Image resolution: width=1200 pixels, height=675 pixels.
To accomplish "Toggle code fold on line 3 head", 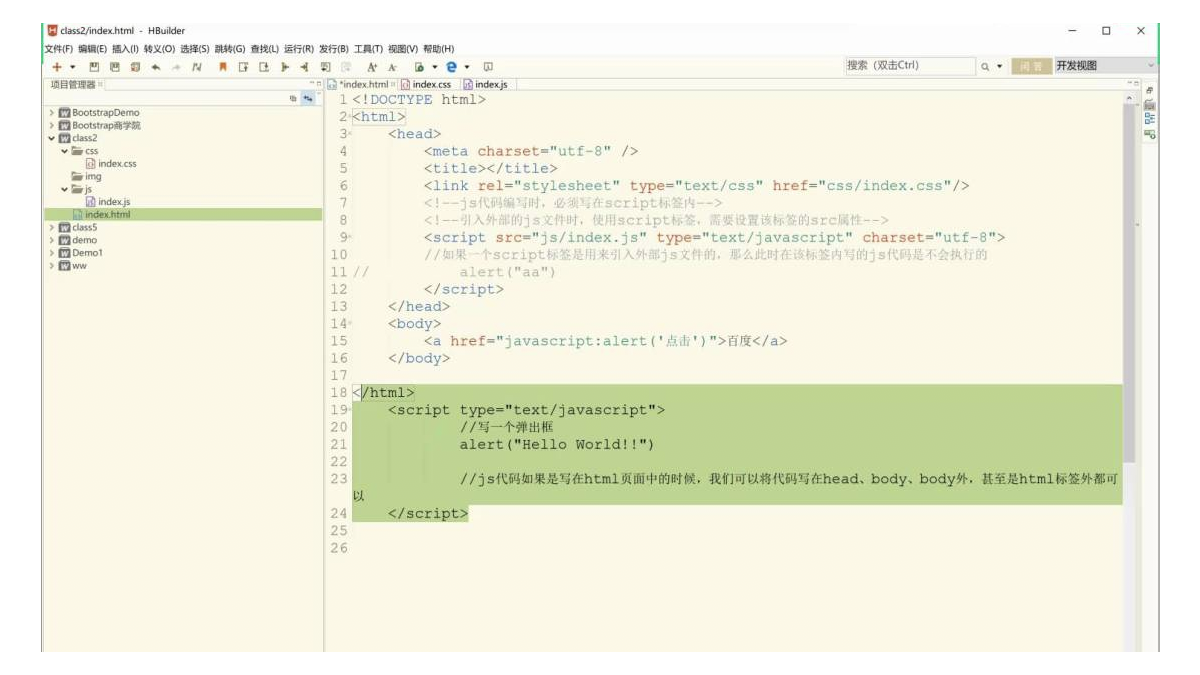I will click(x=349, y=133).
